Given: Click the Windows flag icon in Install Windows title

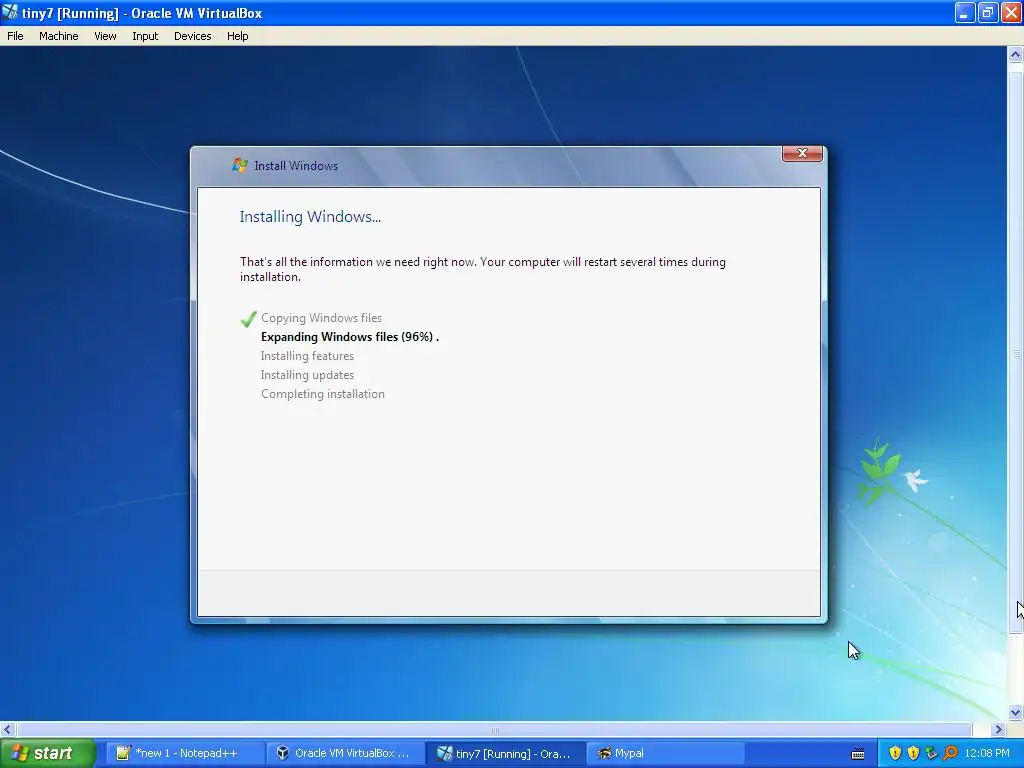Looking at the screenshot, I should point(240,165).
